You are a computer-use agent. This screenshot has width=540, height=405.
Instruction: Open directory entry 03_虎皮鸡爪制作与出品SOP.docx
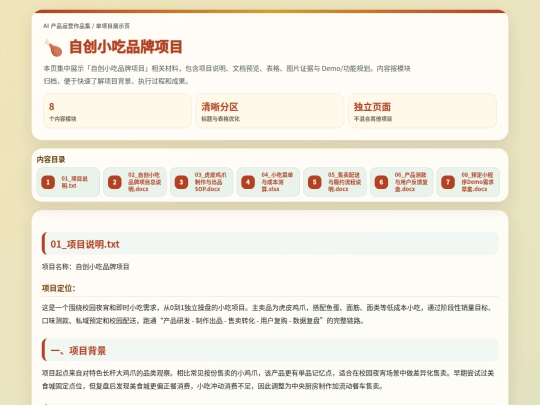point(201,182)
